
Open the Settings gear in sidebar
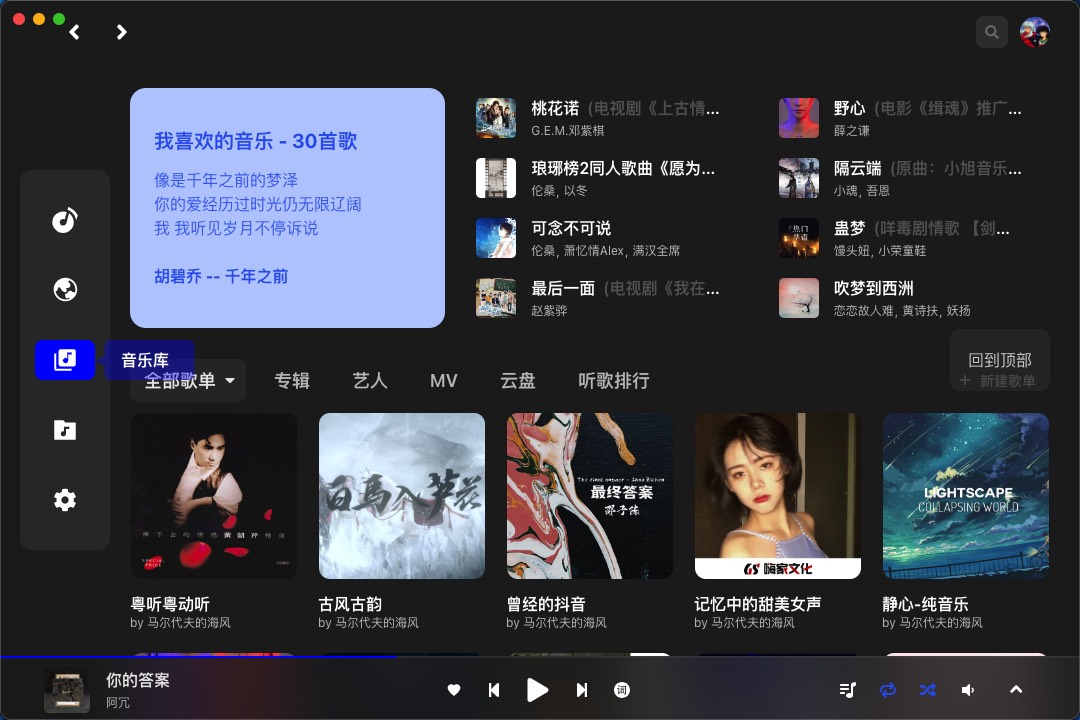pyautogui.click(x=65, y=499)
